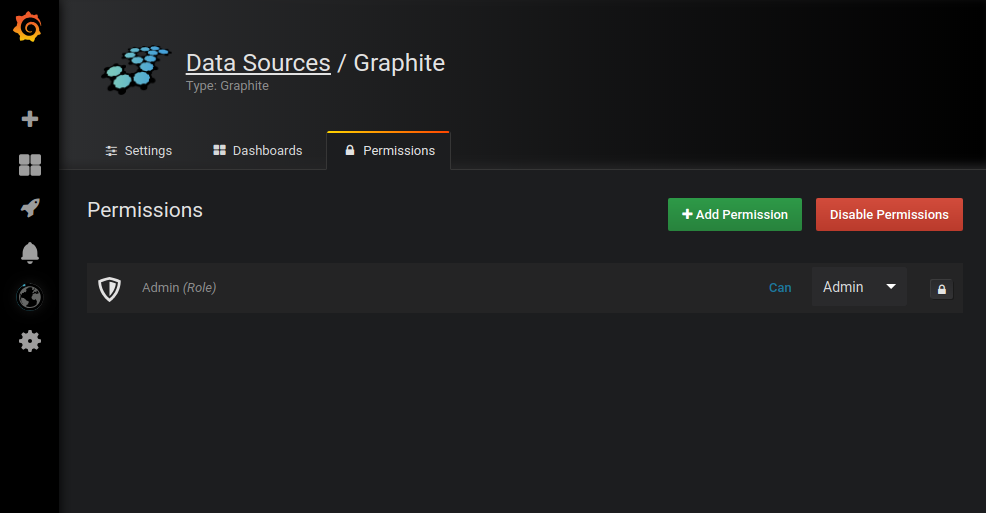Image resolution: width=986 pixels, height=513 pixels.
Task: Click the shield icon beside Admin role
Action: pyautogui.click(x=110, y=288)
